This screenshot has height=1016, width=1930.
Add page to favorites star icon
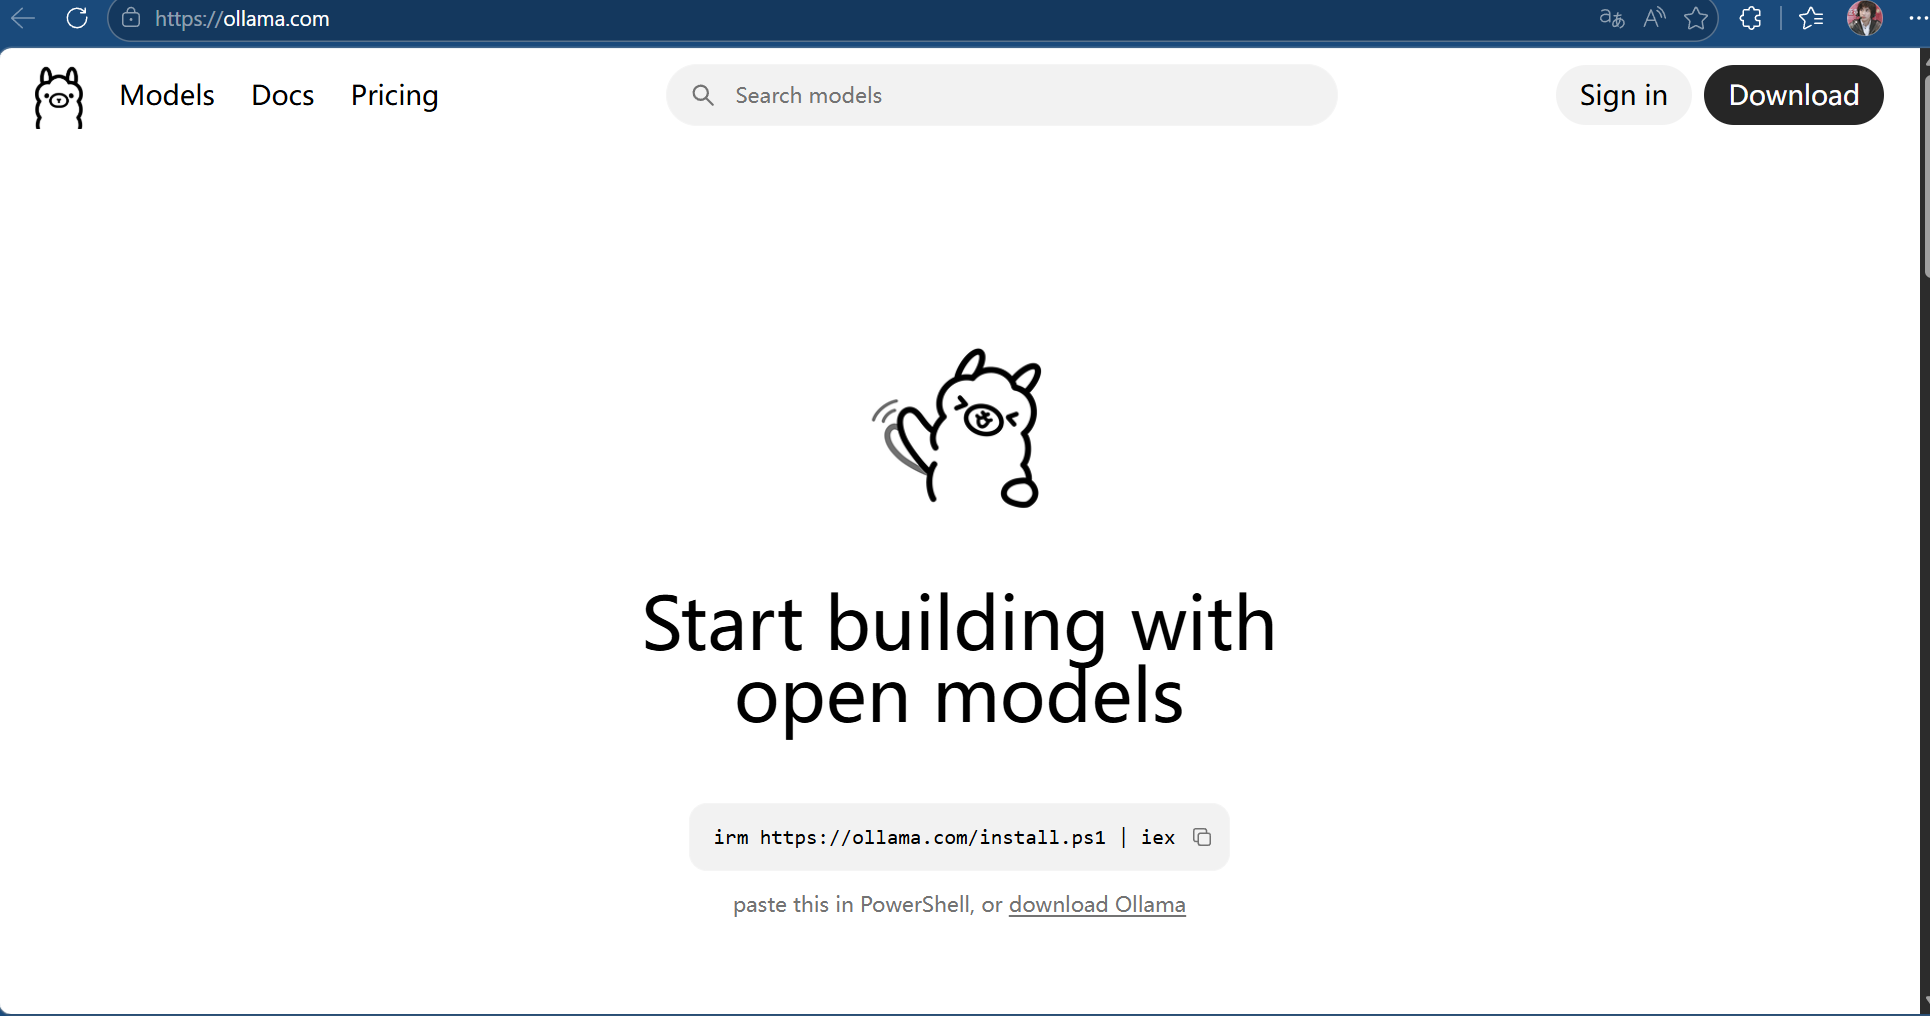click(x=1696, y=18)
